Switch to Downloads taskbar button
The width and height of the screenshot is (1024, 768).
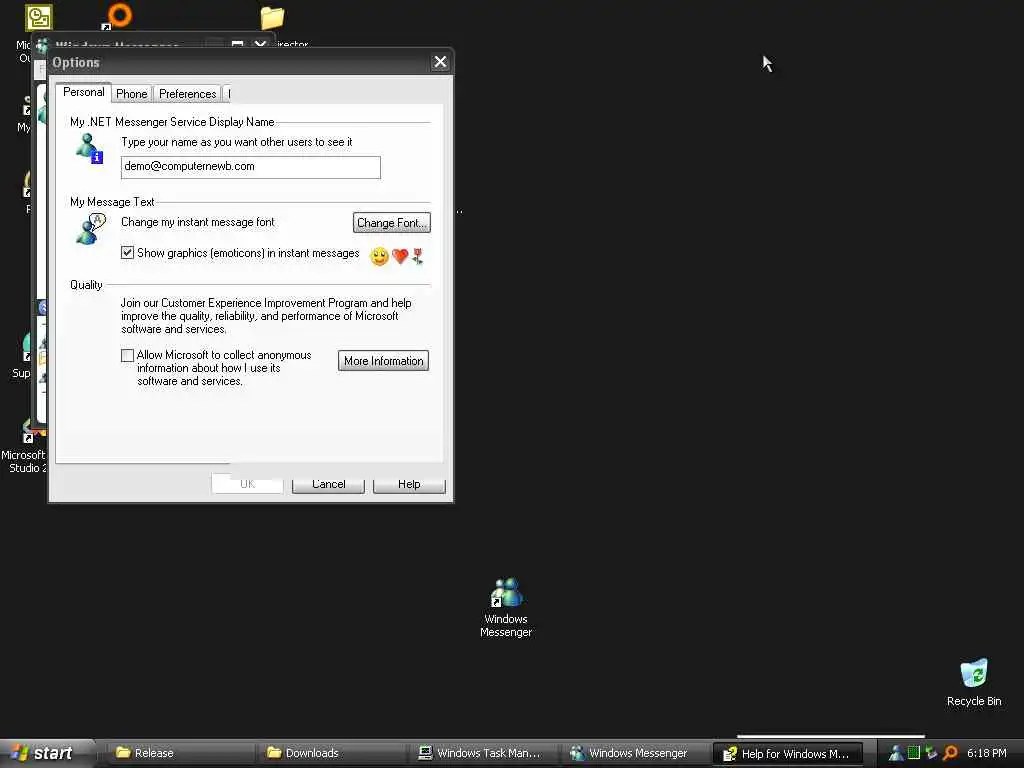coord(332,753)
